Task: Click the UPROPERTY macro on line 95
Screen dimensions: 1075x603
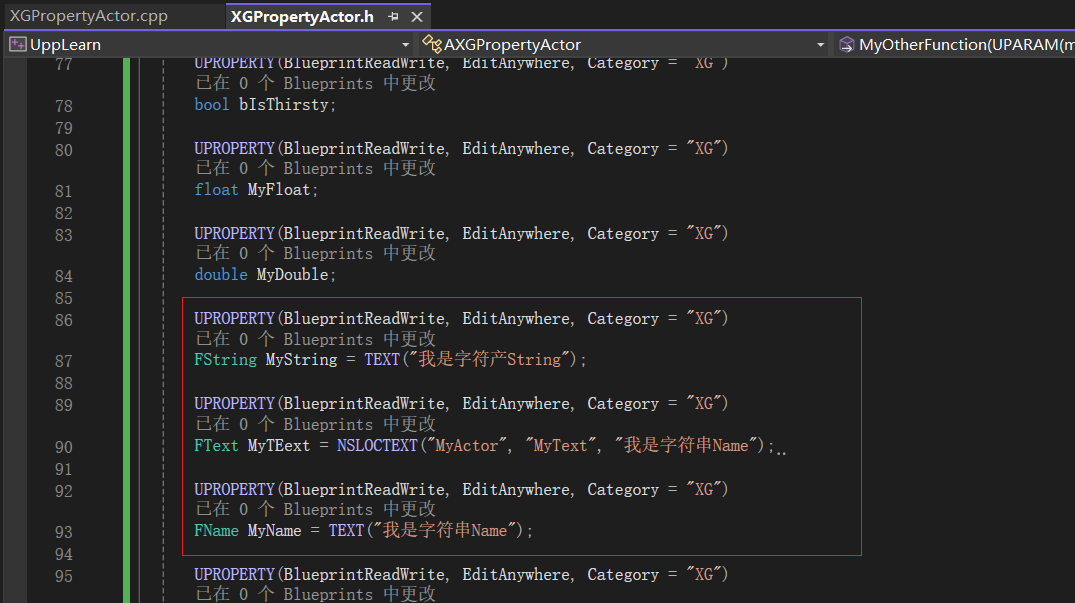Action: tap(234, 575)
